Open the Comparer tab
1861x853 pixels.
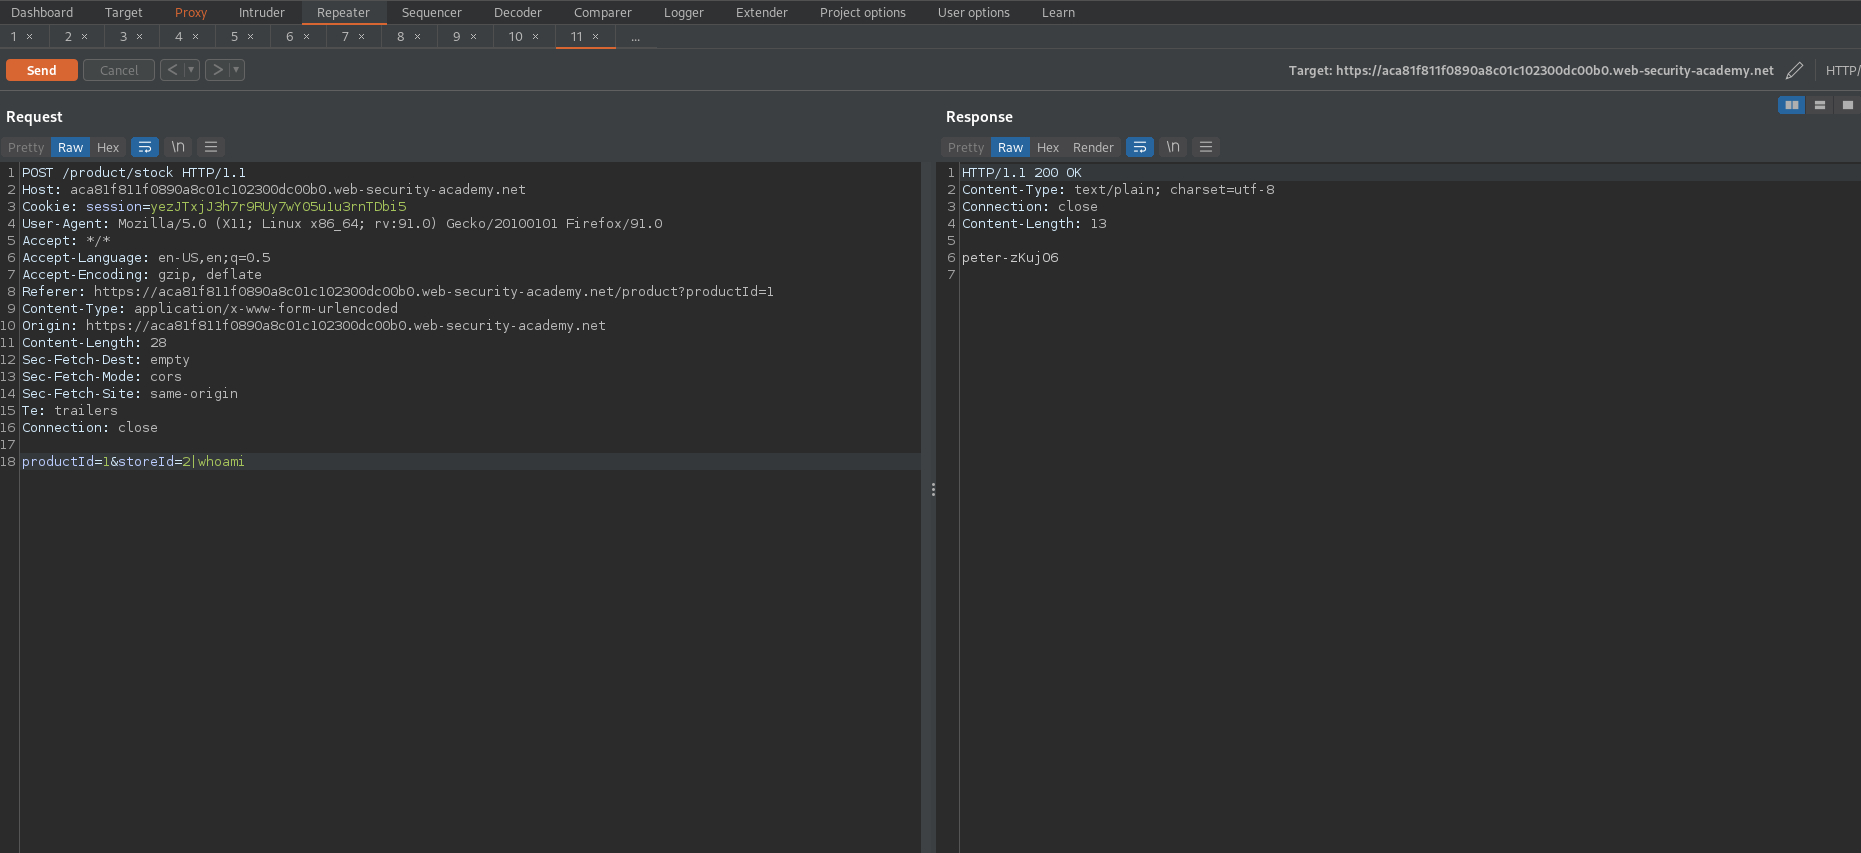(603, 12)
